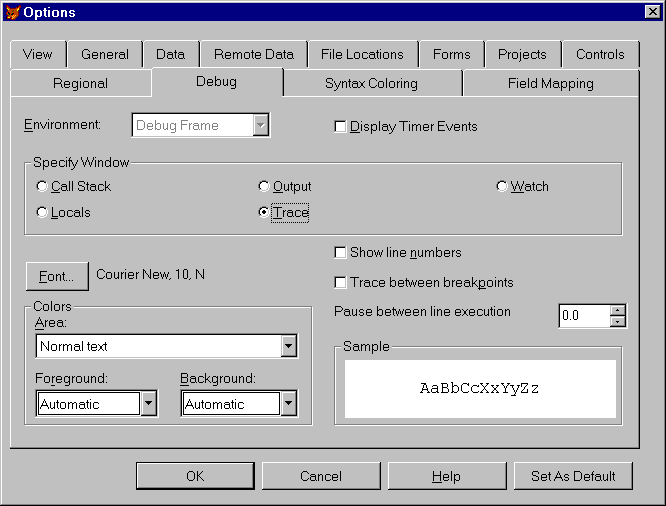Pick the Output window radio option

(264, 187)
